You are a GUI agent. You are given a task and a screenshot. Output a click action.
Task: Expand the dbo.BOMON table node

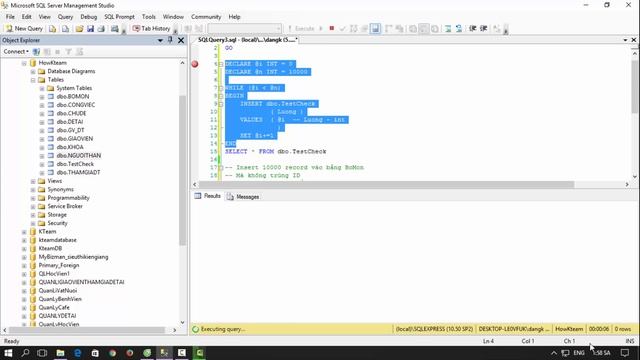(42, 97)
